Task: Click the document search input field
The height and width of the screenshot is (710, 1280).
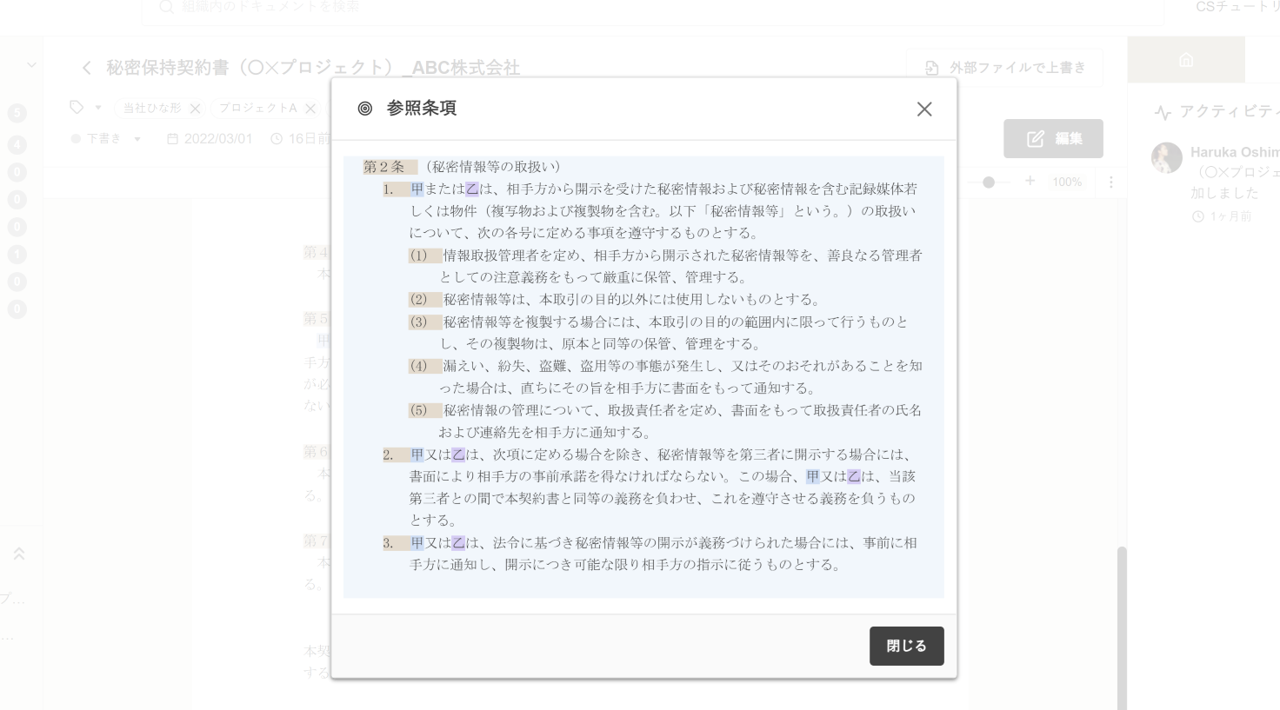Action: coord(650,8)
